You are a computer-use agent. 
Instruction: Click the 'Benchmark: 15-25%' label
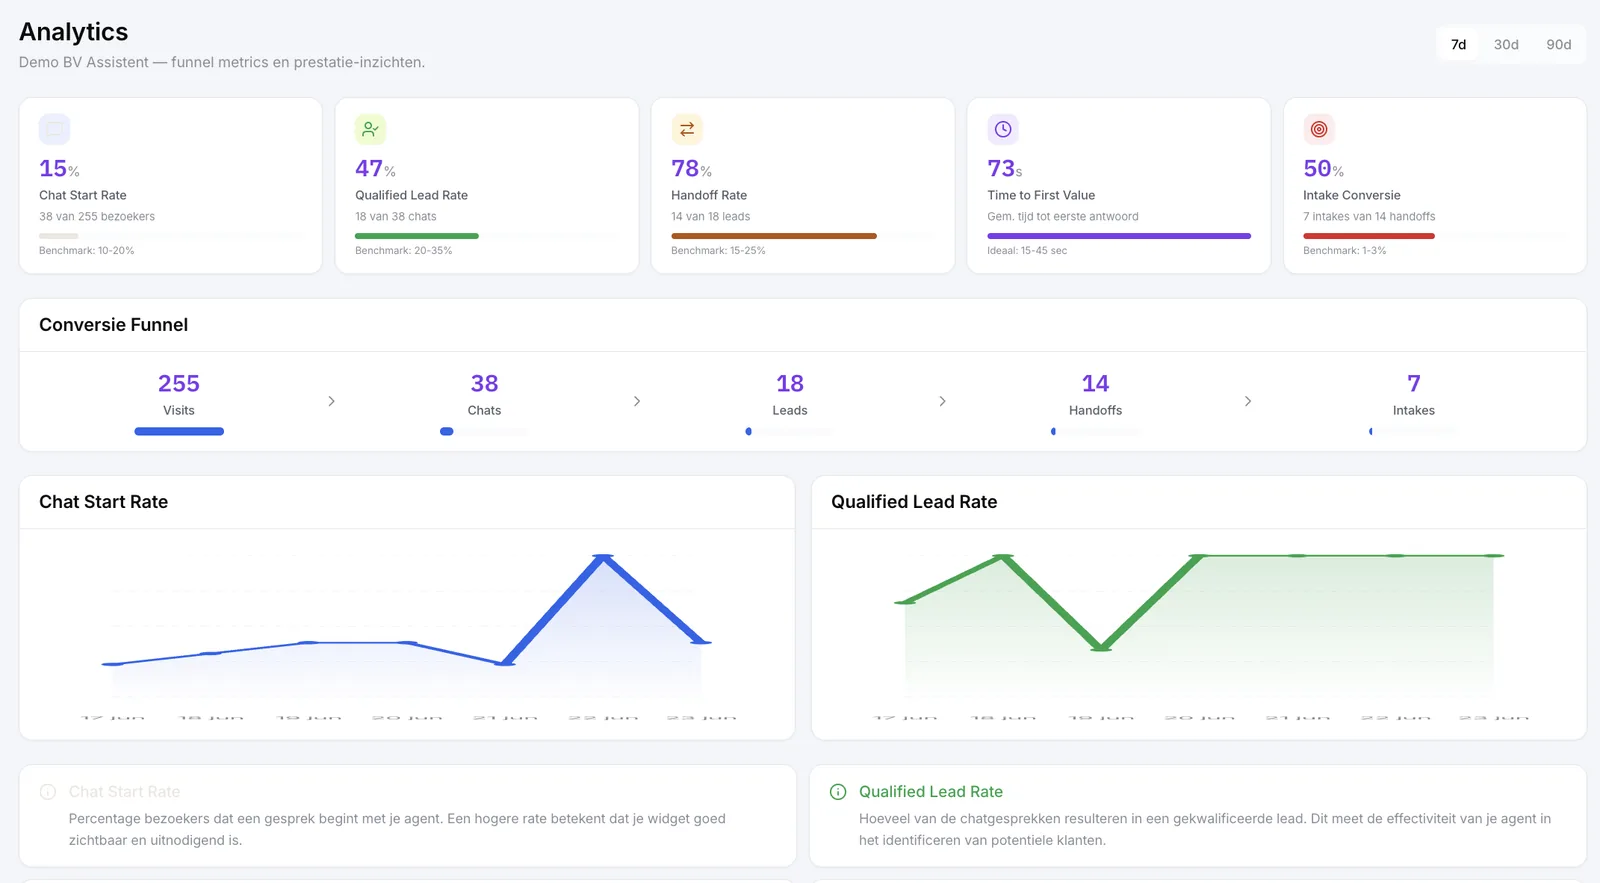tap(718, 251)
